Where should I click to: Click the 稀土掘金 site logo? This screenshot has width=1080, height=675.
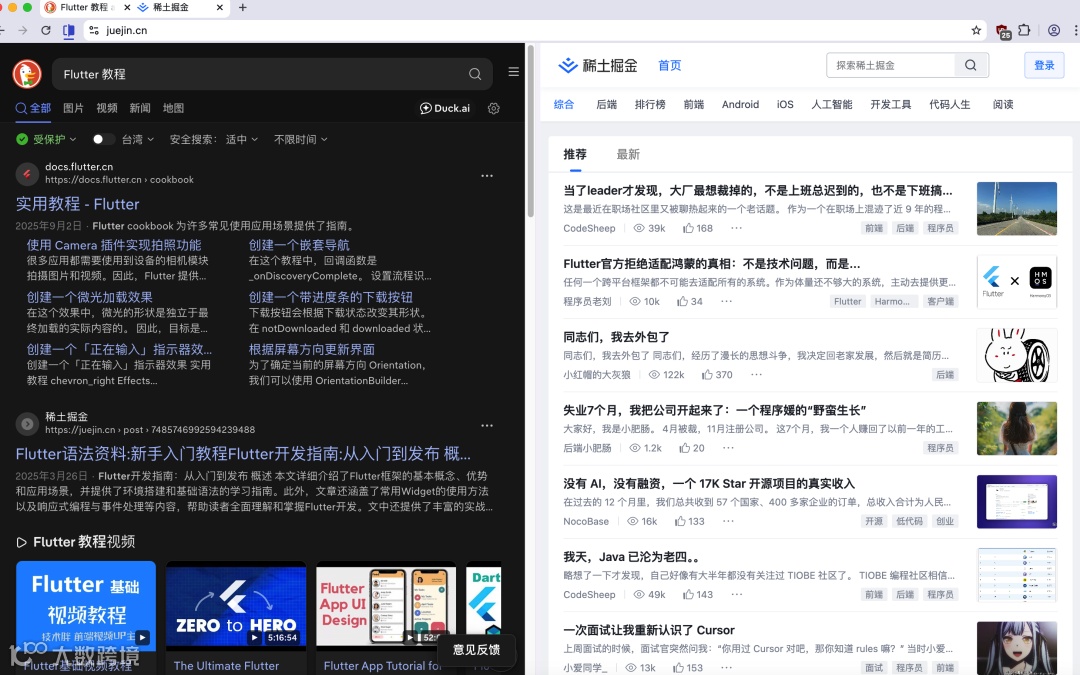597,65
